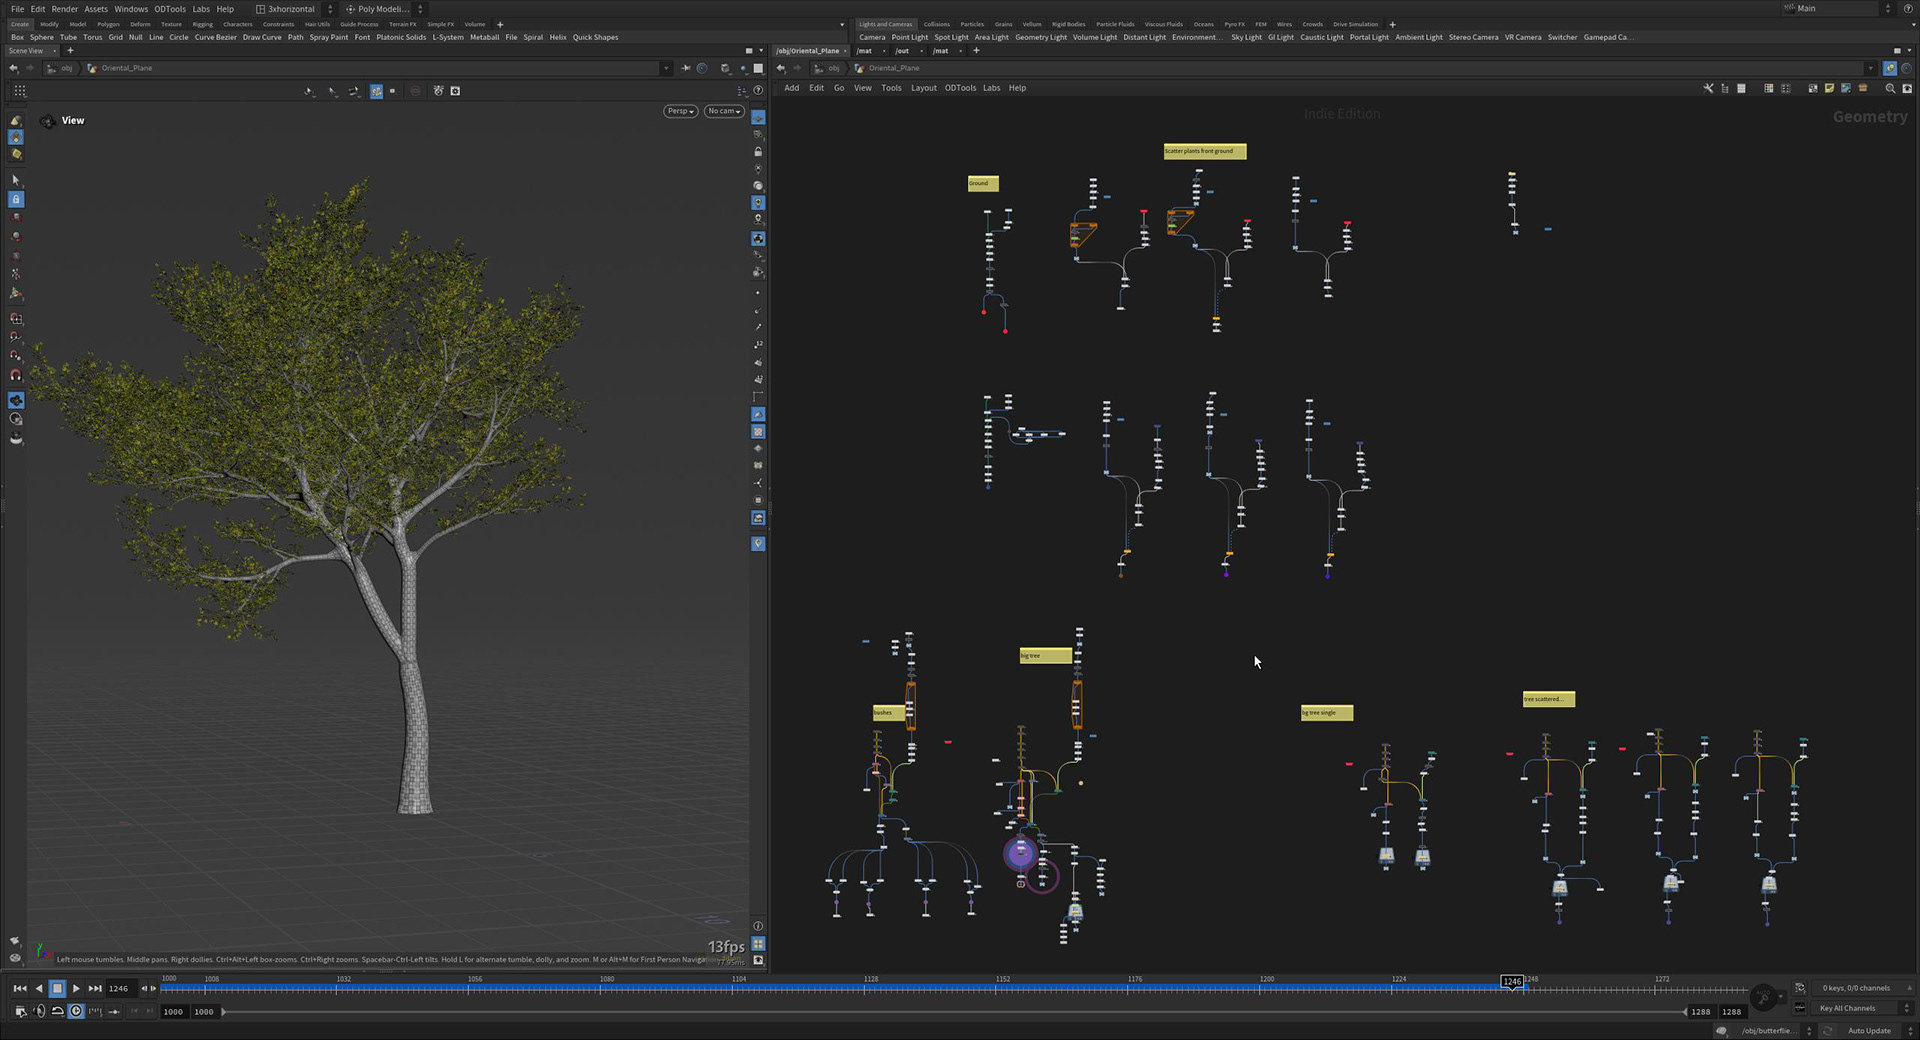Click the current frame number field
Viewport: 1920px width, 1040px height.
pos(119,988)
